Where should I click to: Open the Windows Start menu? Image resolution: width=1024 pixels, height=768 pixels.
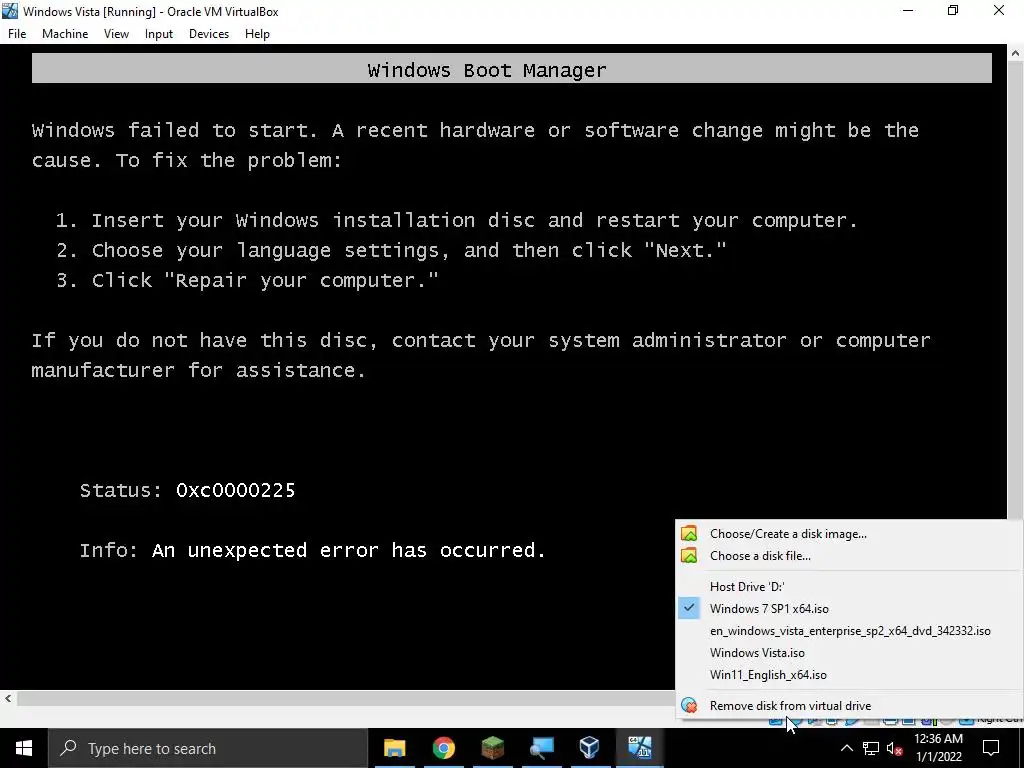point(24,748)
